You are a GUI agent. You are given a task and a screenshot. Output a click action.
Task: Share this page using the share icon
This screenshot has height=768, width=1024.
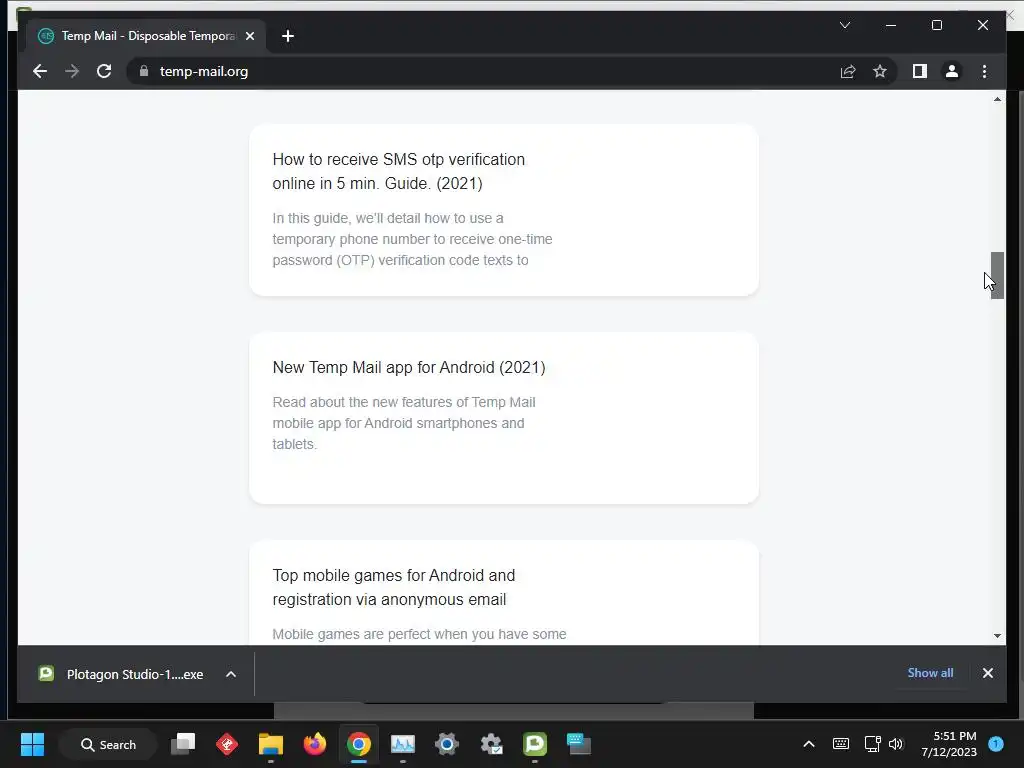pyautogui.click(x=848, y=71)
